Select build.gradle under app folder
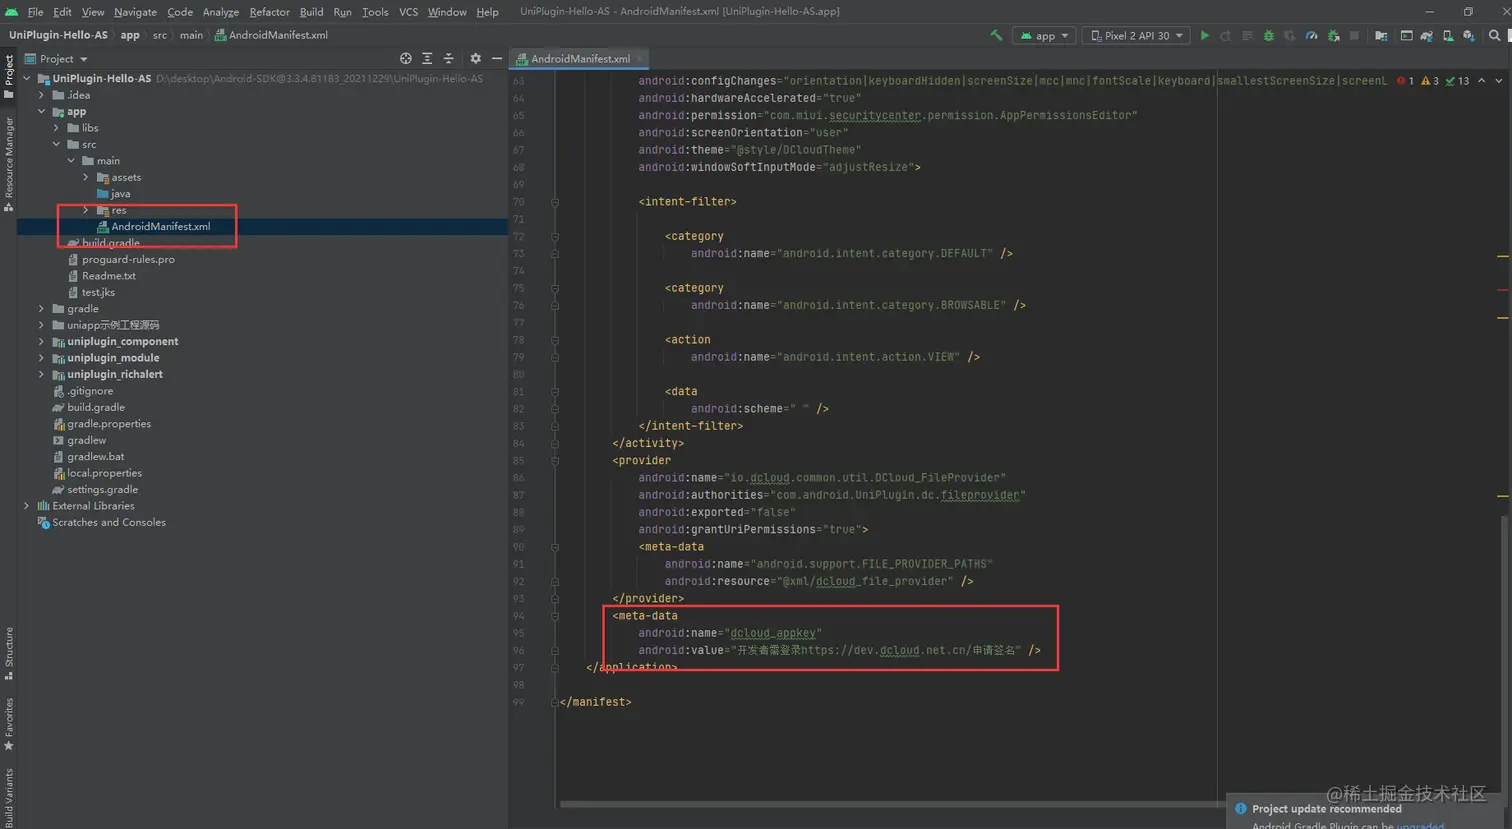This screenshot has height=829, width=1512. coord(110,243)
